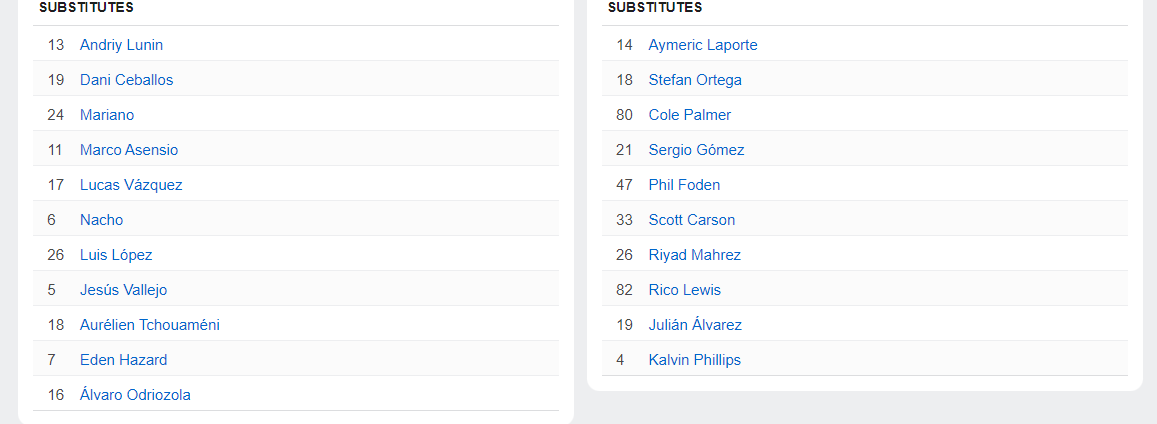Open Aymeric Laporte's player page
This screenshot has height=424, width=1157.
703,45
